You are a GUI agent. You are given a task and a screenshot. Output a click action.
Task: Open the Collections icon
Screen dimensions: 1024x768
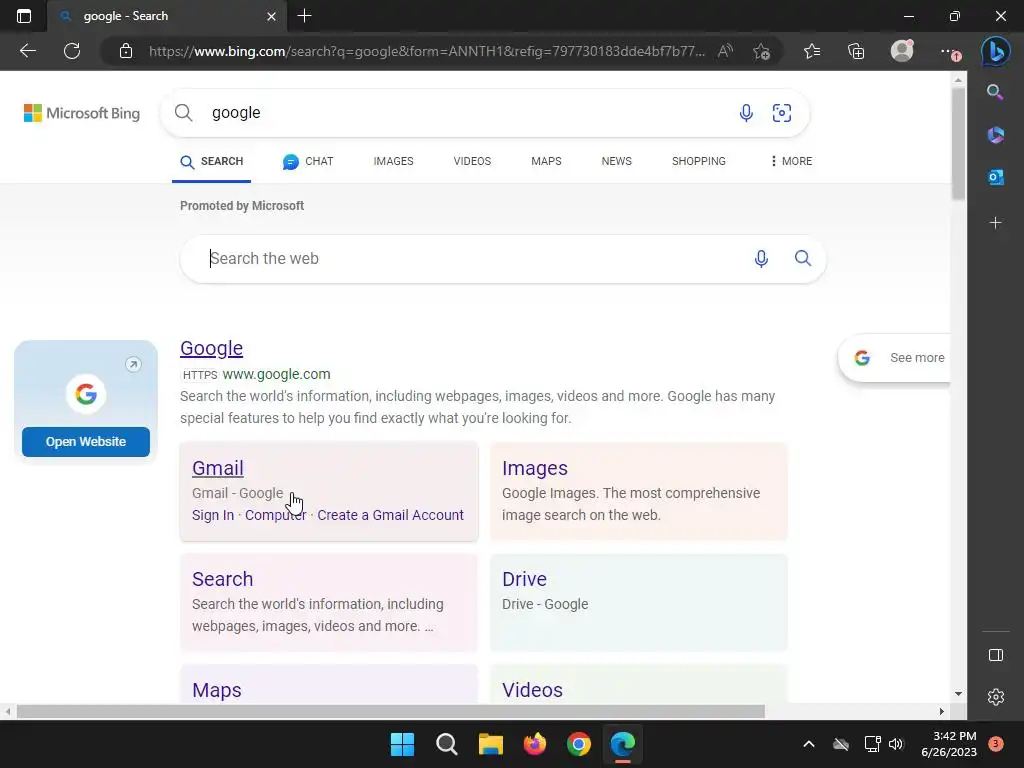click(x=856, y=51)
